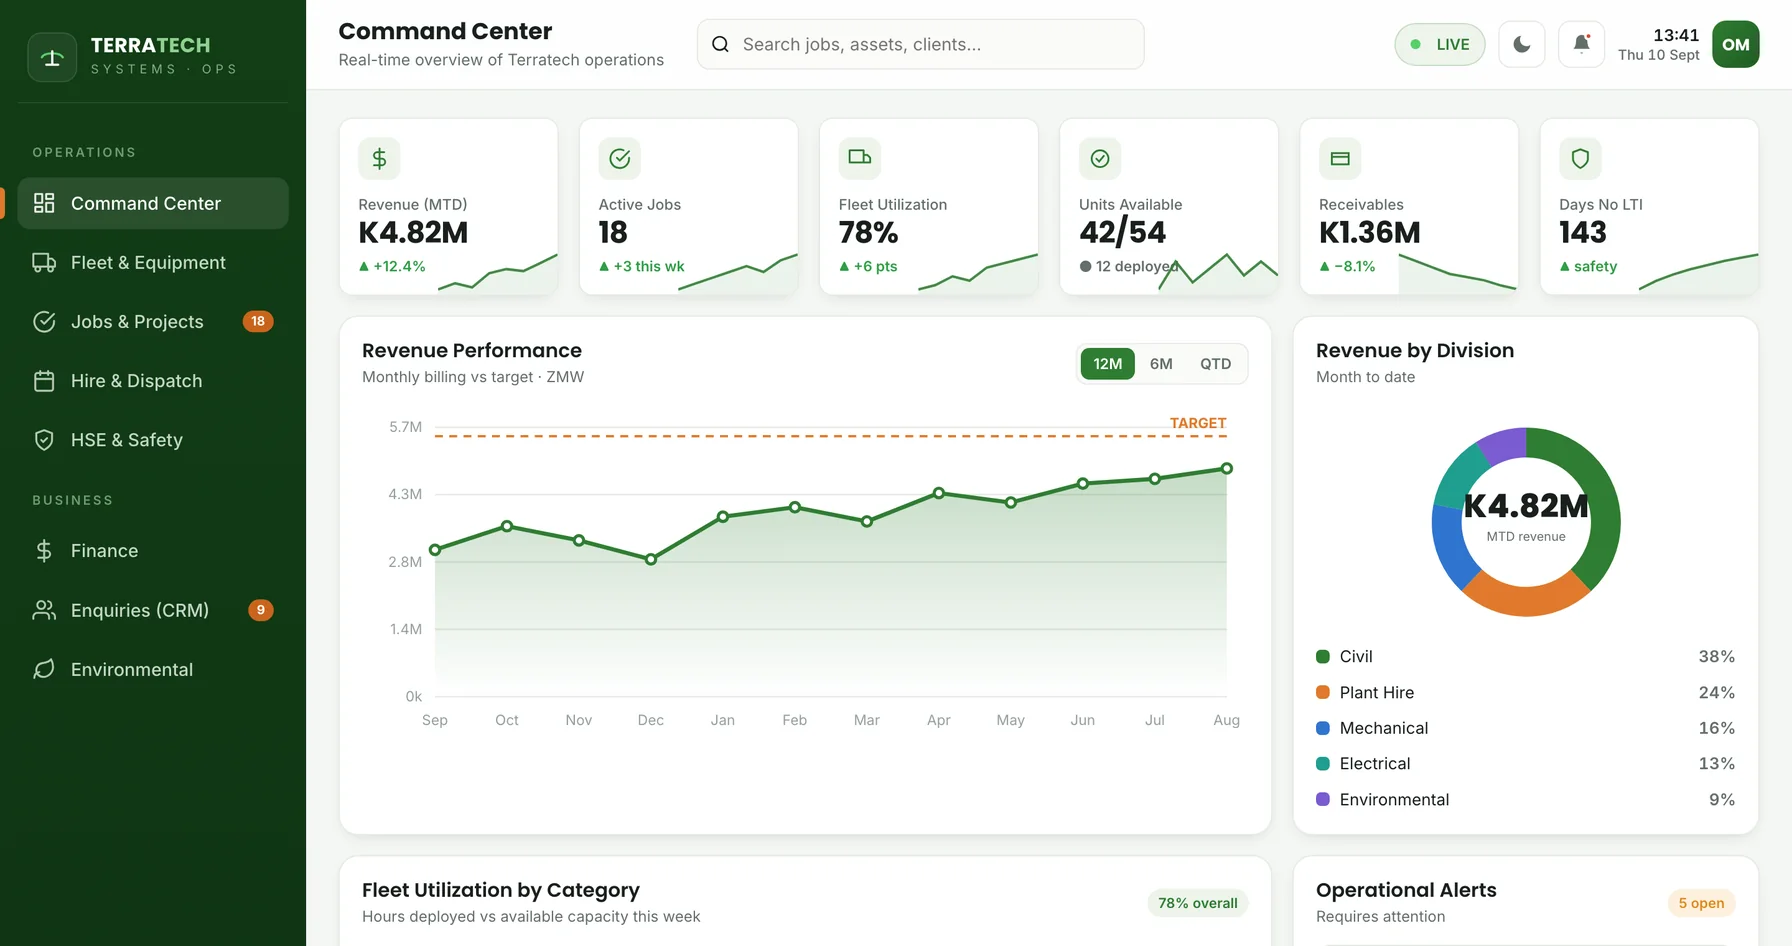Click the Fleet & Equipment truck icon

[44, 262]
